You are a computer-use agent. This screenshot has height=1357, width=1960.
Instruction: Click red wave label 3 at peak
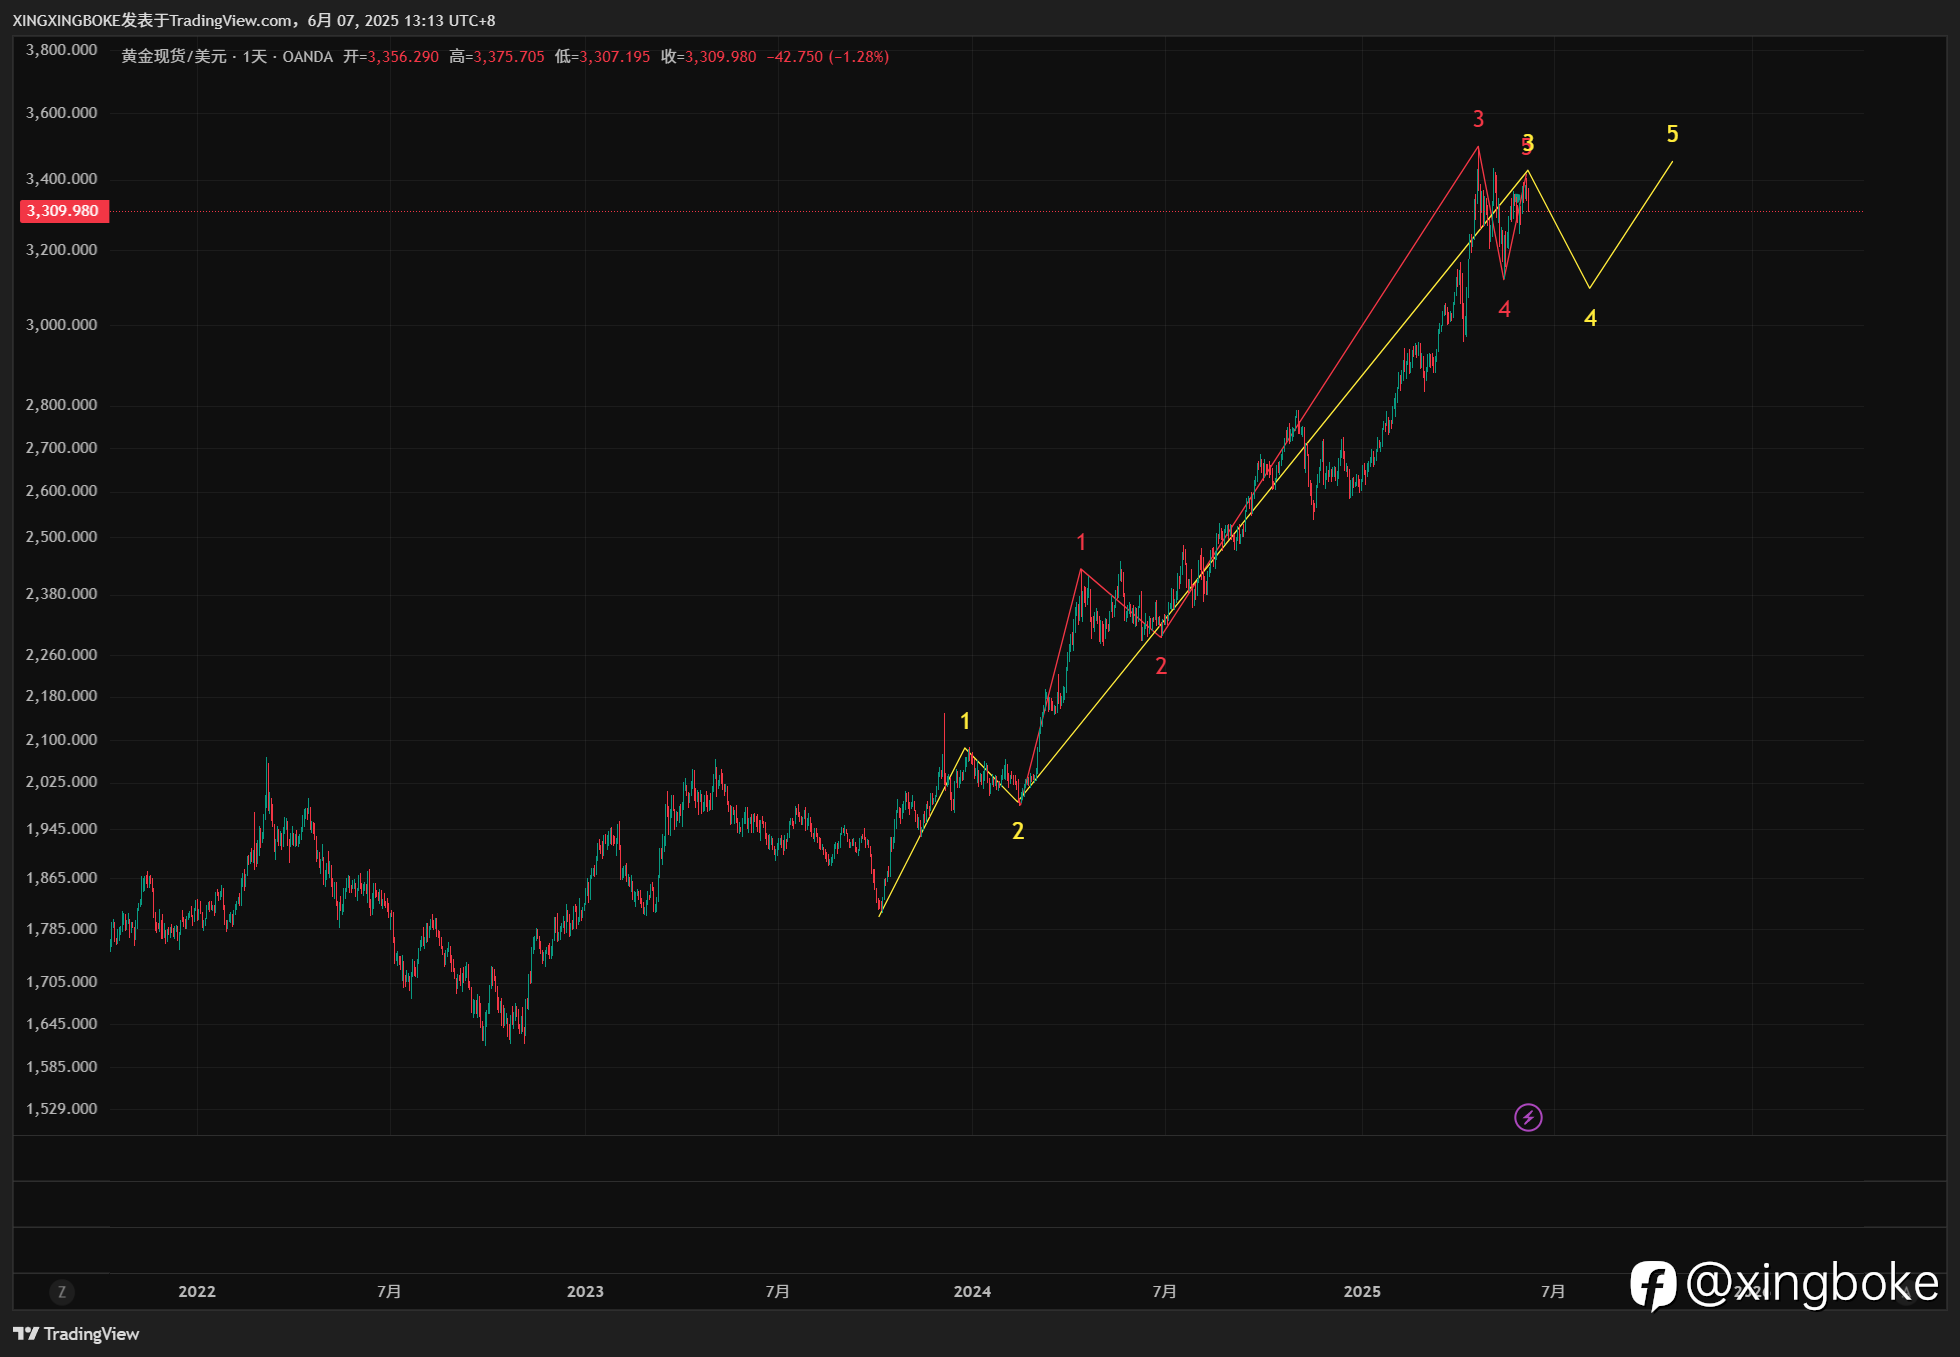1478,119
